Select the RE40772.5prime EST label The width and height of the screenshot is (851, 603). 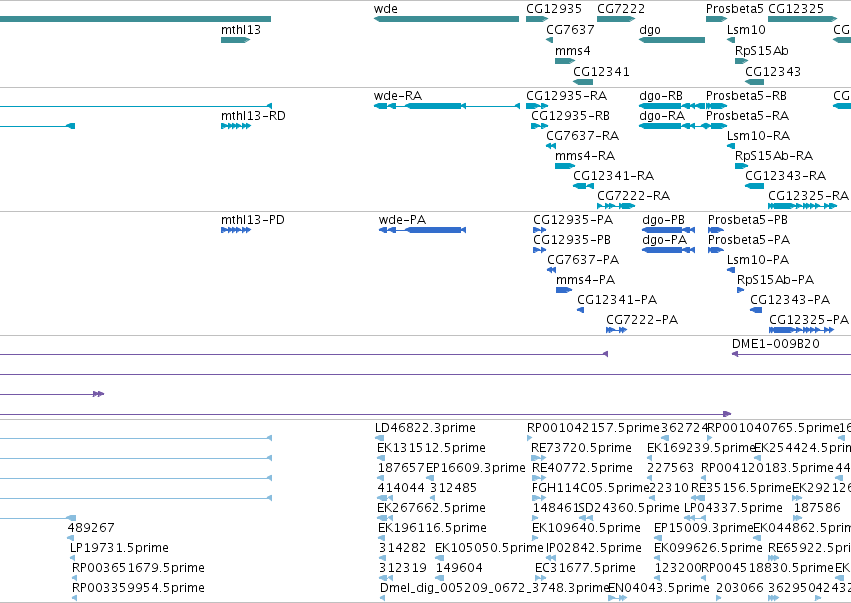click(x=582, y=468)
